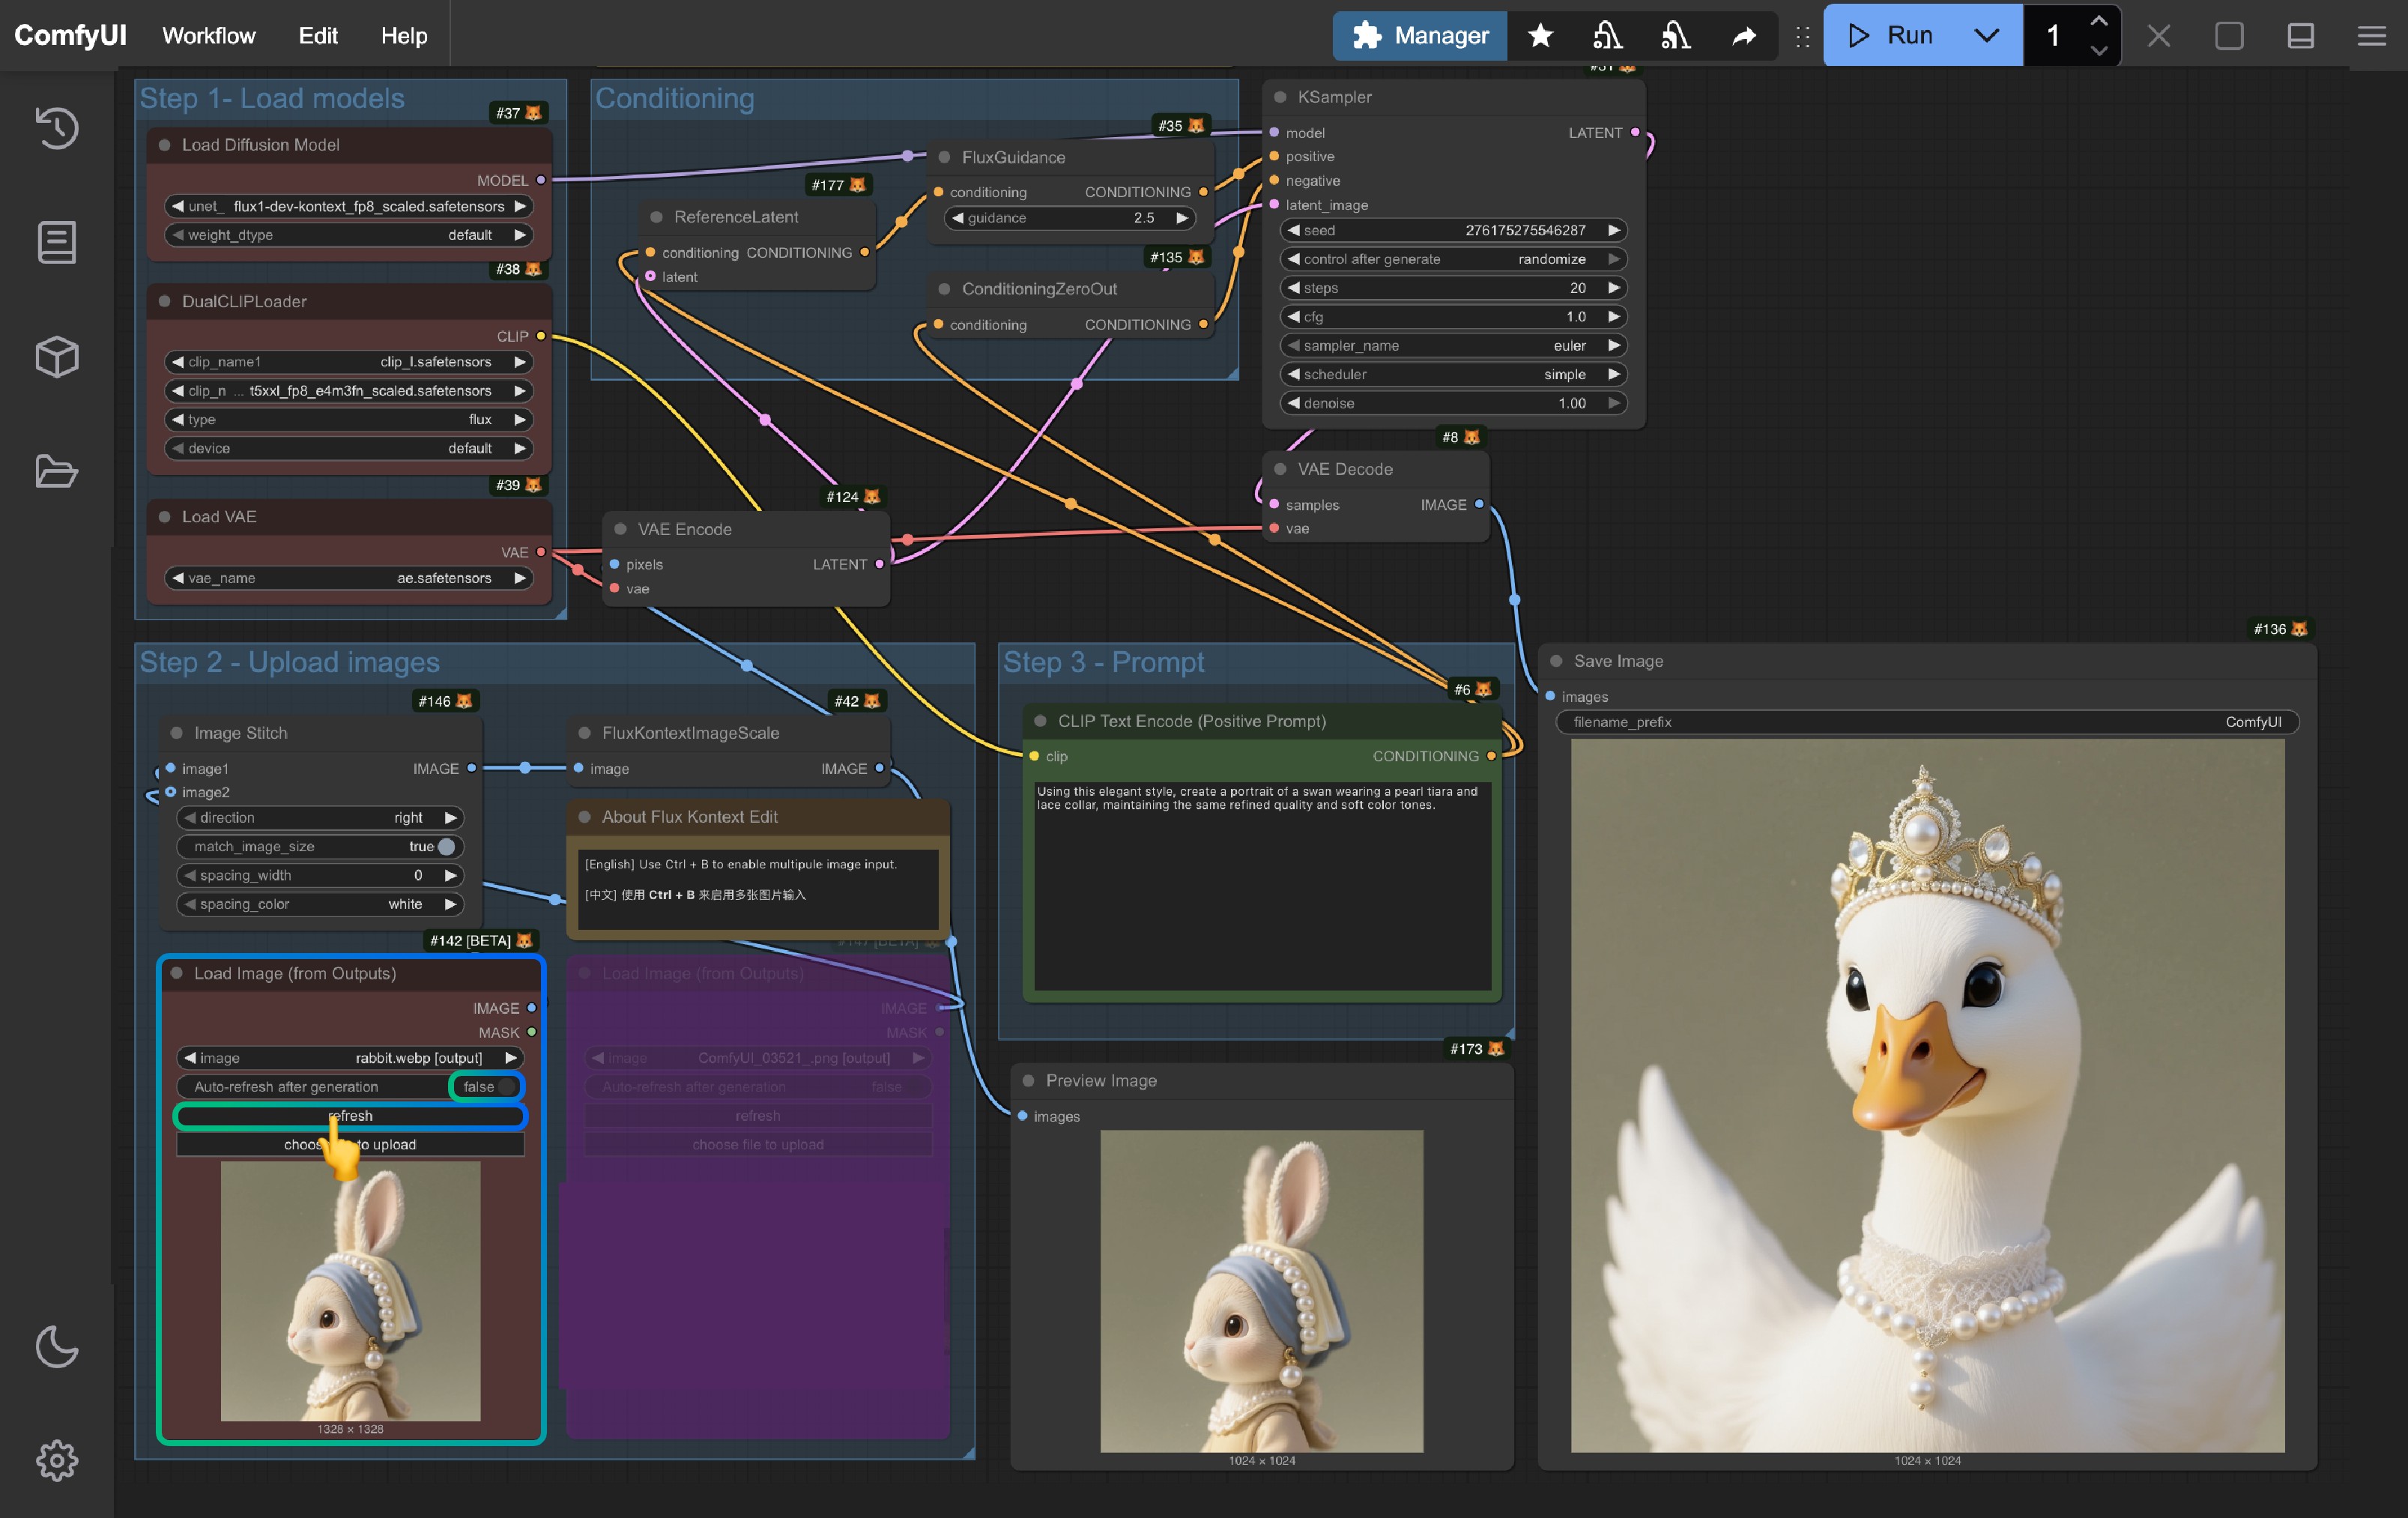2408x1518 pixels.
Task: Collapse the VAE Decode node dot
Action: 1280,469
